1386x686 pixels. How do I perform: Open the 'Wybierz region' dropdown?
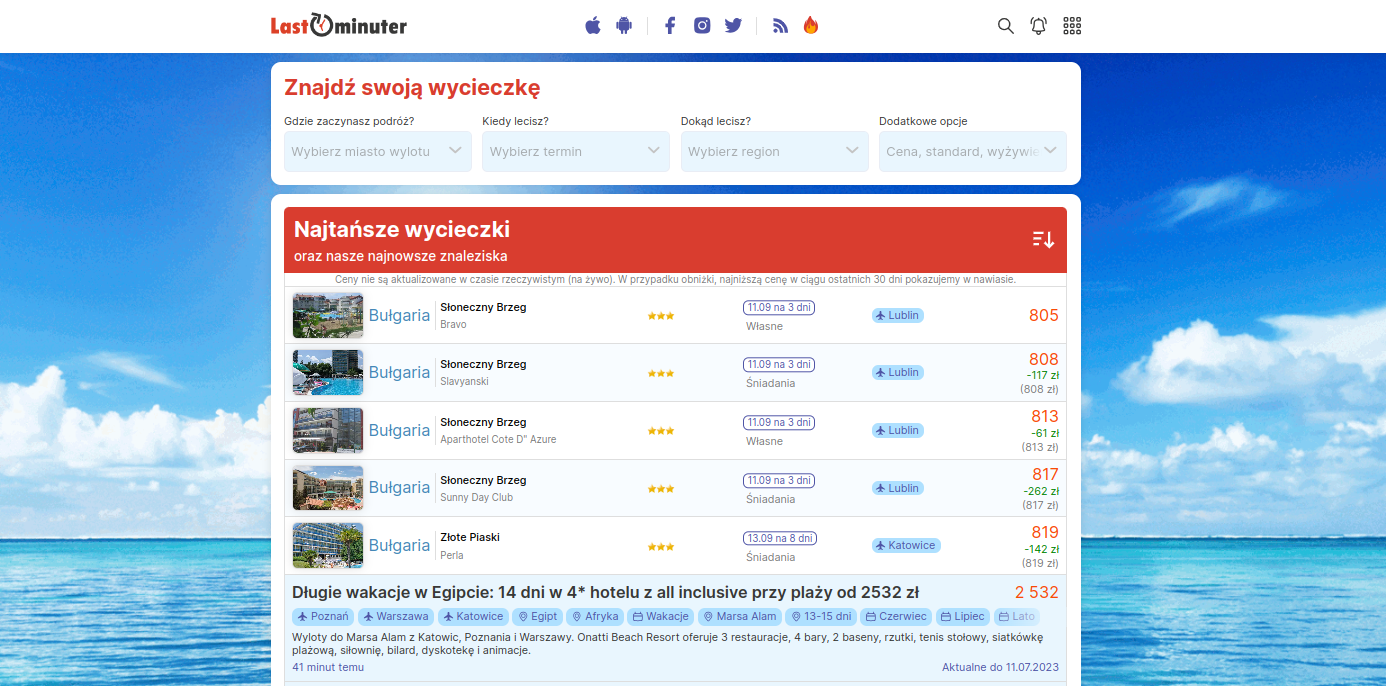tap(774, 151)
